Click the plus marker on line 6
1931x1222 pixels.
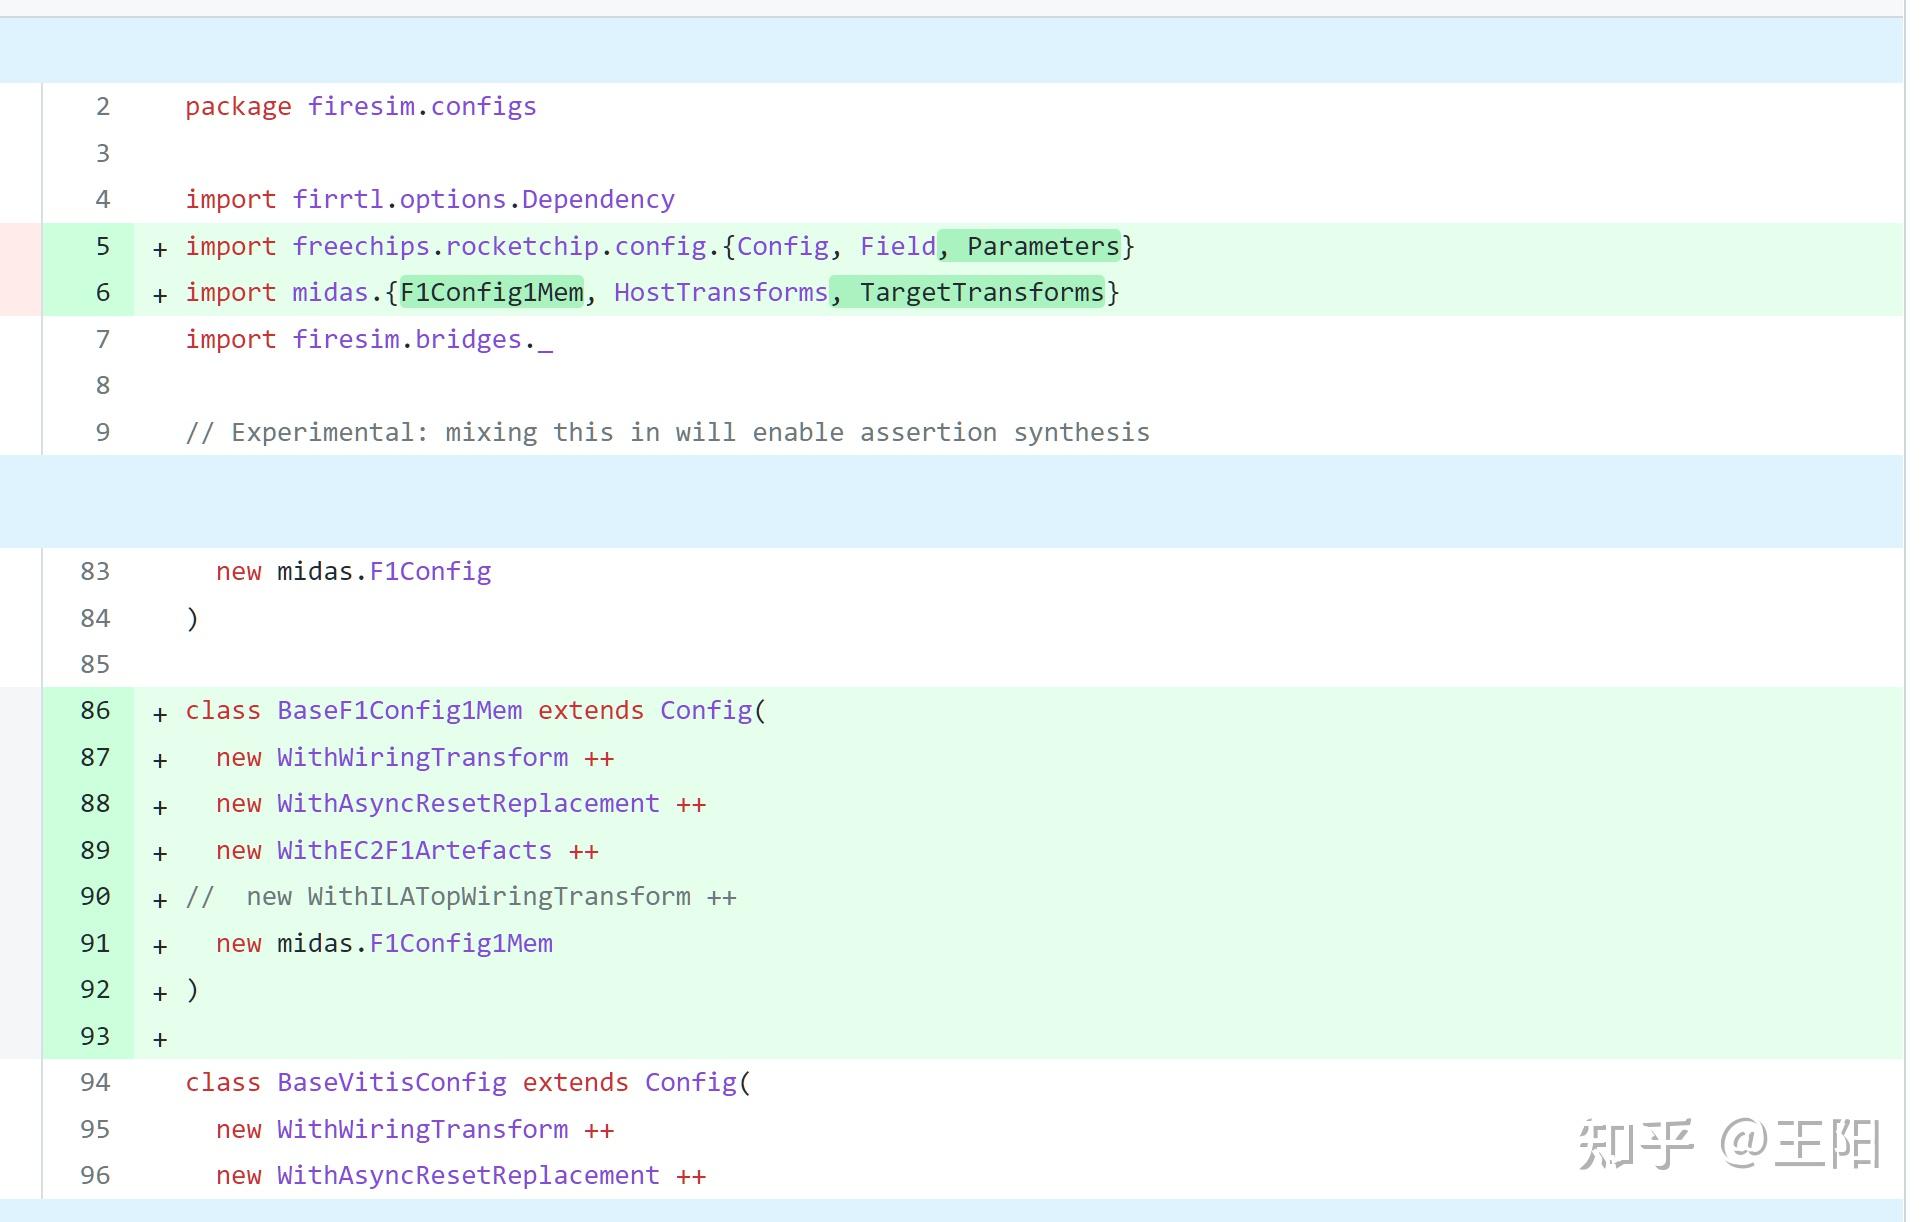click(x=160, y=295)
